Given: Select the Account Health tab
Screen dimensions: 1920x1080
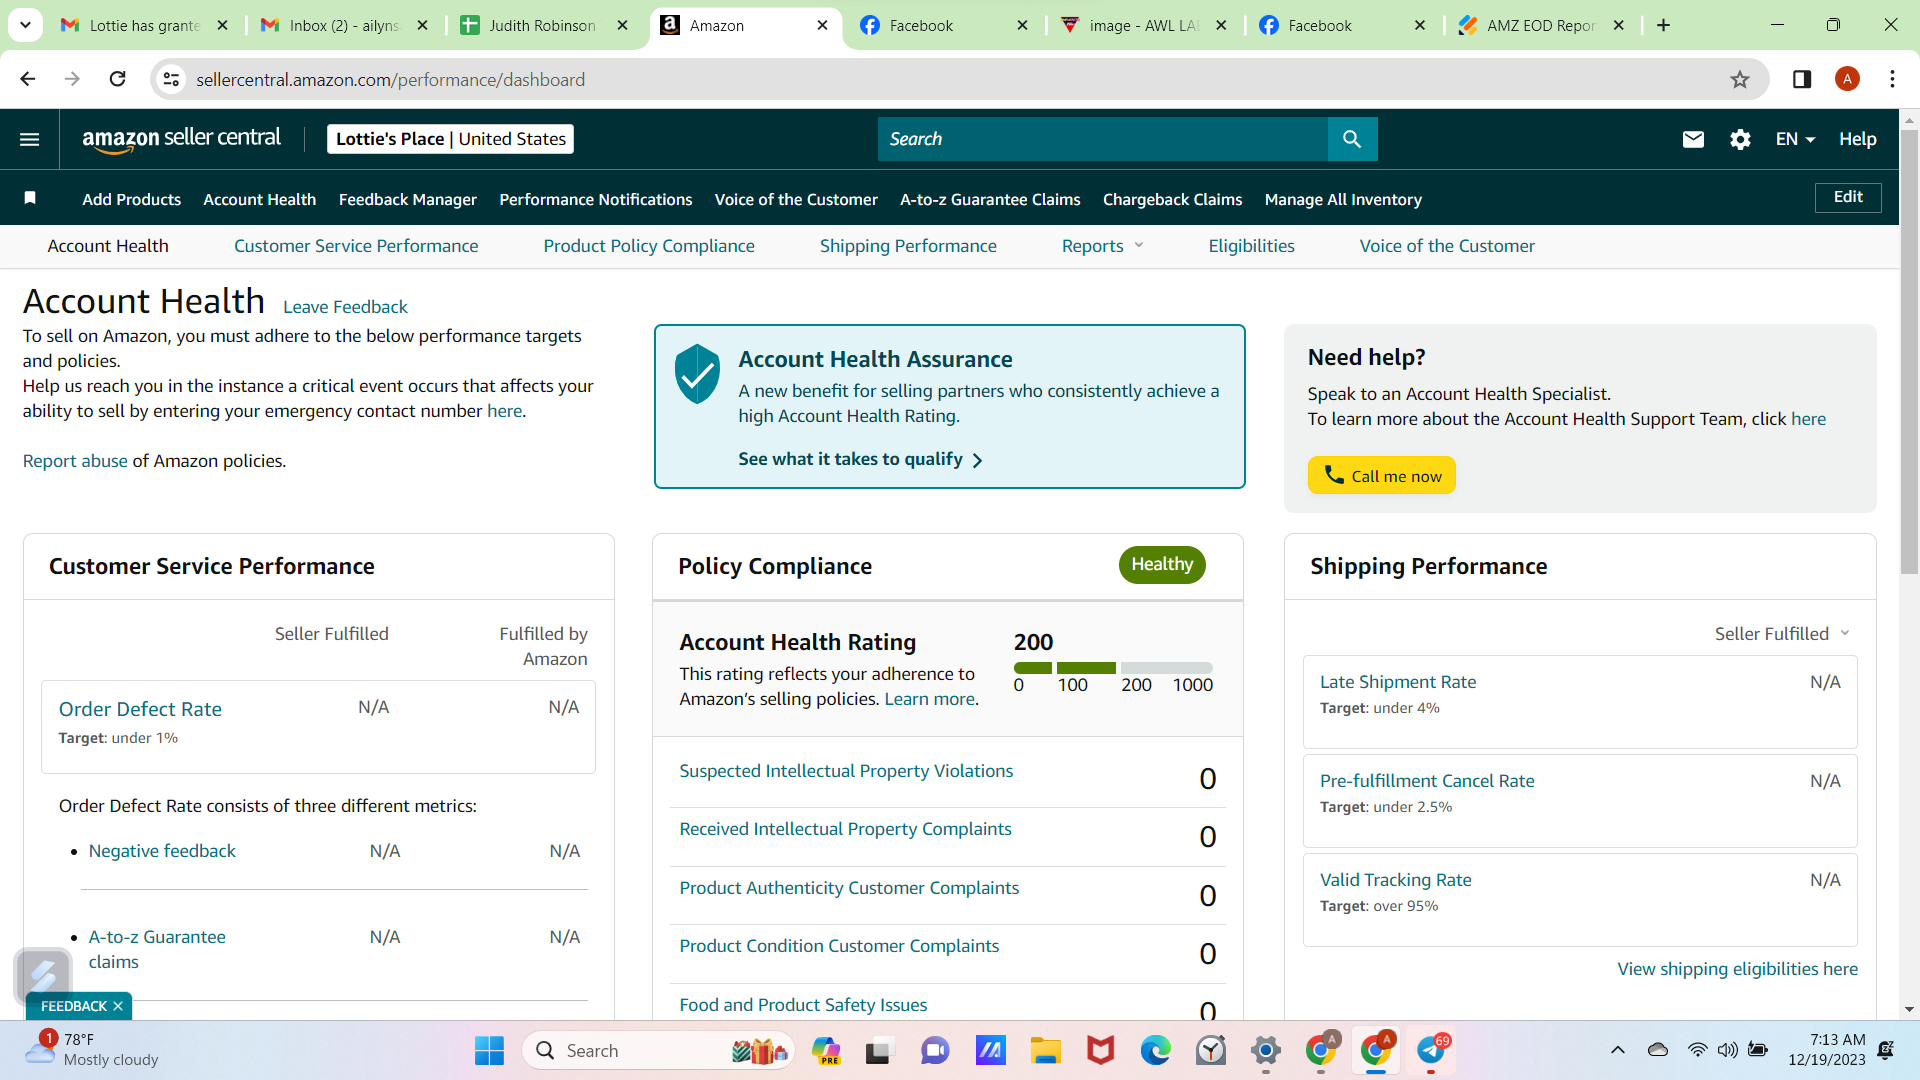Looking at the screenshot, I should [108, 246].
